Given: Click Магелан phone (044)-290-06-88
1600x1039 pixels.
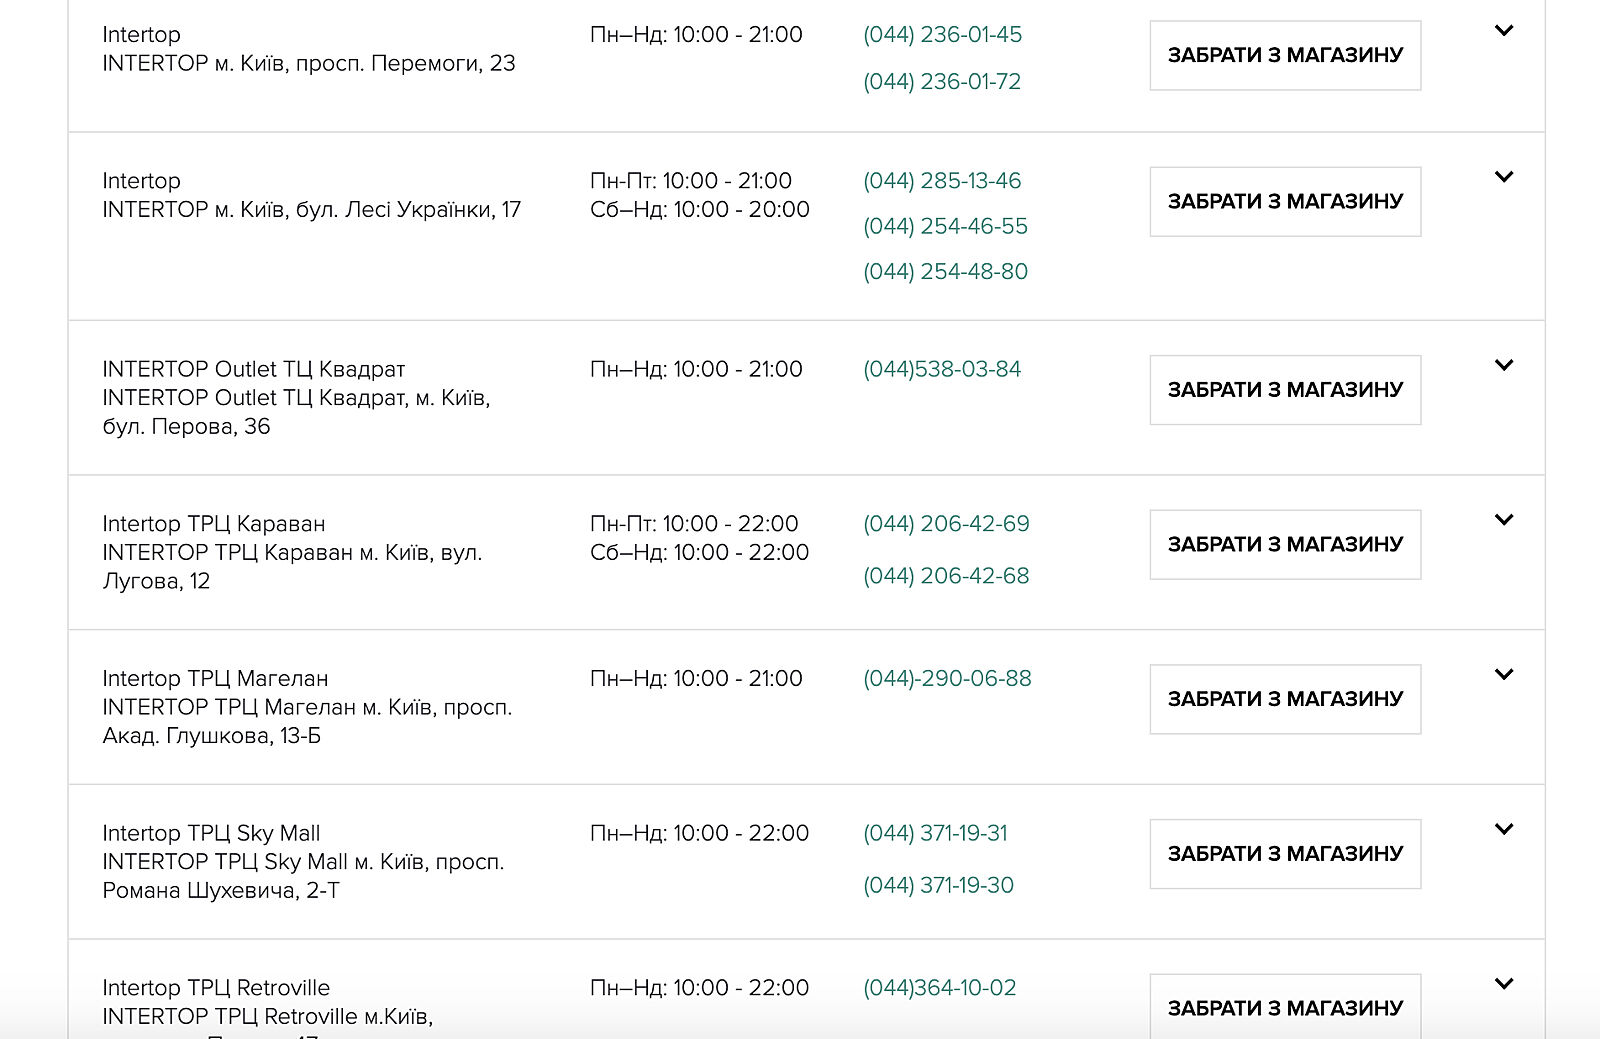Looking at the screenshot, I should pyautogui.click(x=947, y=679).
